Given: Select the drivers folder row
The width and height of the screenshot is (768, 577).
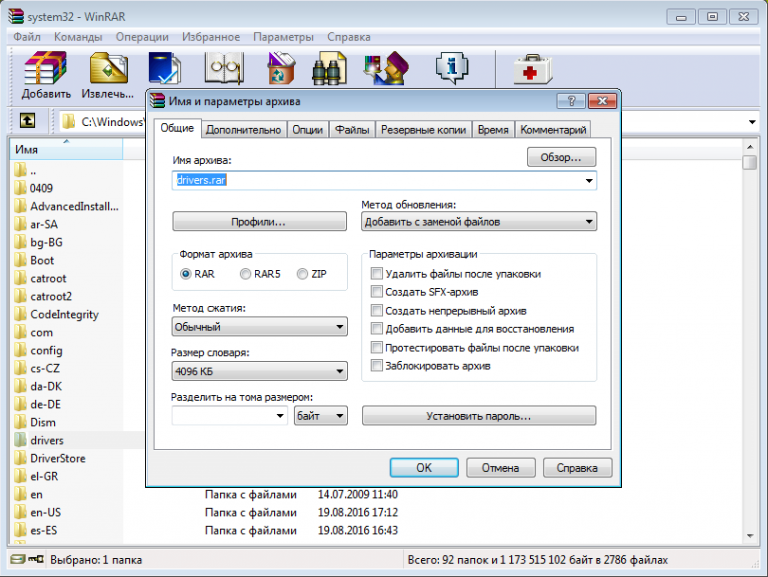Looking at the screenshot, I should [x=78, y=440].
